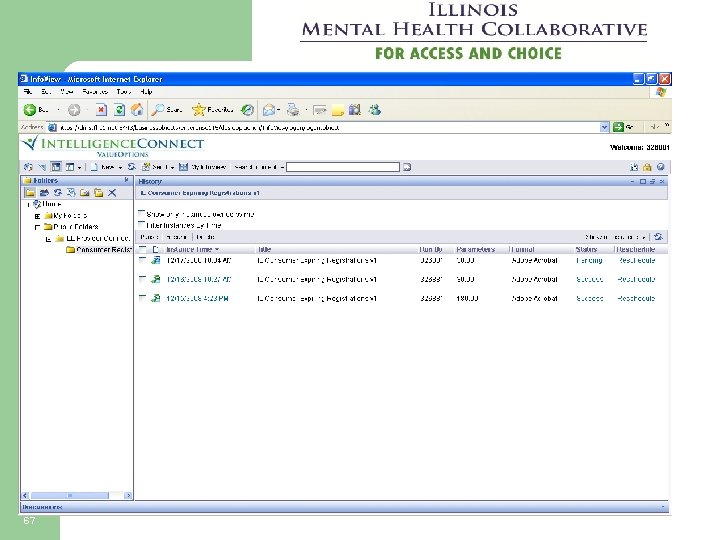Expand the My Folders tree node
Viewport: 720px width, 540px height.
coord(38,216)
